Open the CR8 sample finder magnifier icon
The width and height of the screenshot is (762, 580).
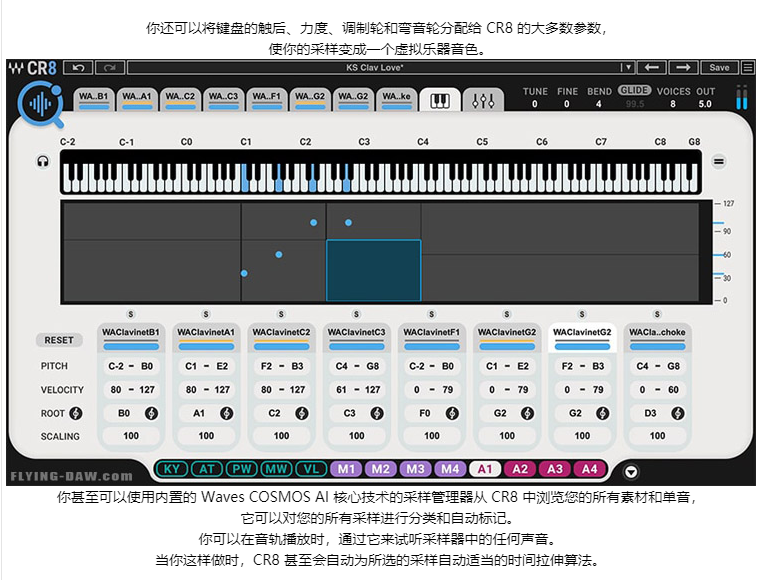pyautogui.click(x=41, y=104)
